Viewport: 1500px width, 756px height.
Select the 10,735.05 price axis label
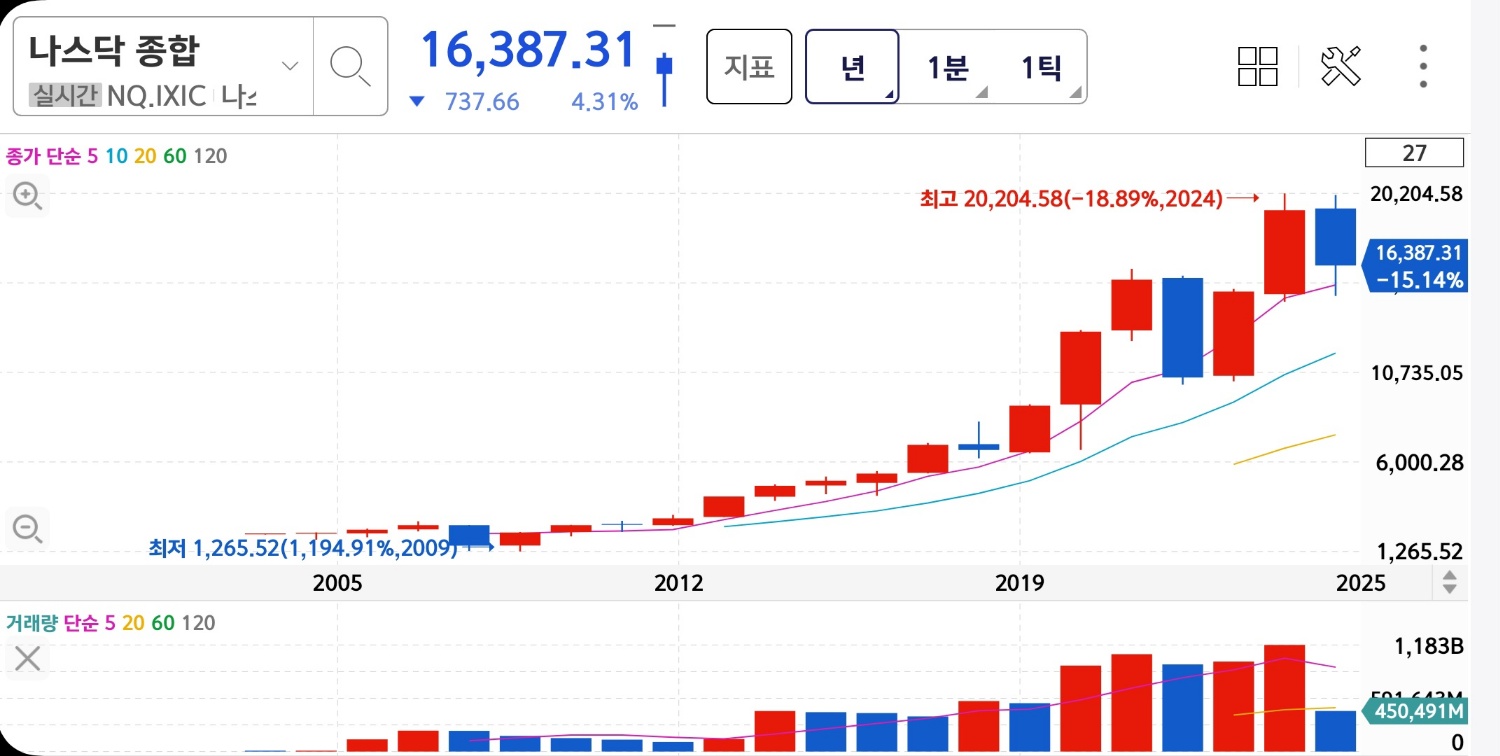tap(1419, 373)
